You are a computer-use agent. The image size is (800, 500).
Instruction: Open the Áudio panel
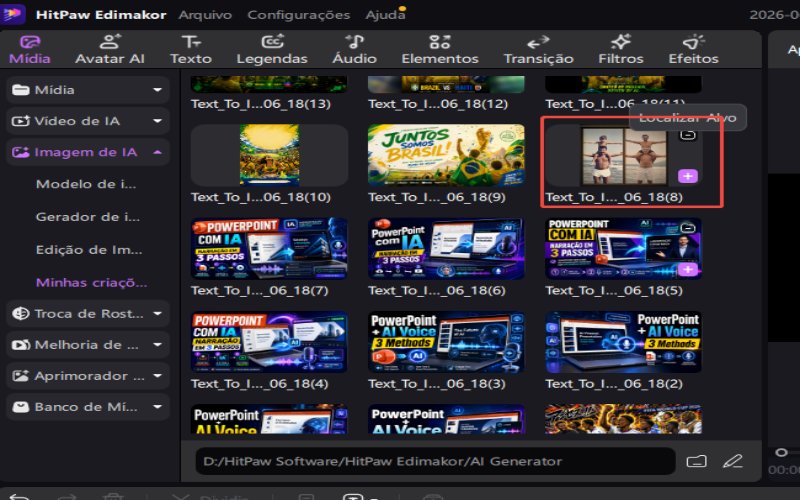coord(355,49)
